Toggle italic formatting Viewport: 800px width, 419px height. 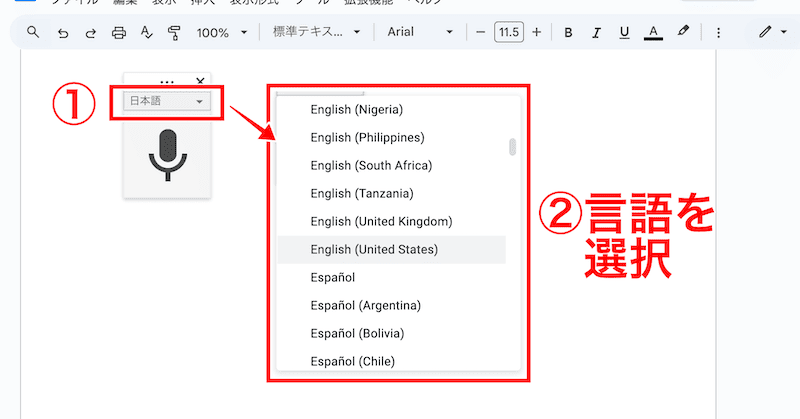pos(596,32)
